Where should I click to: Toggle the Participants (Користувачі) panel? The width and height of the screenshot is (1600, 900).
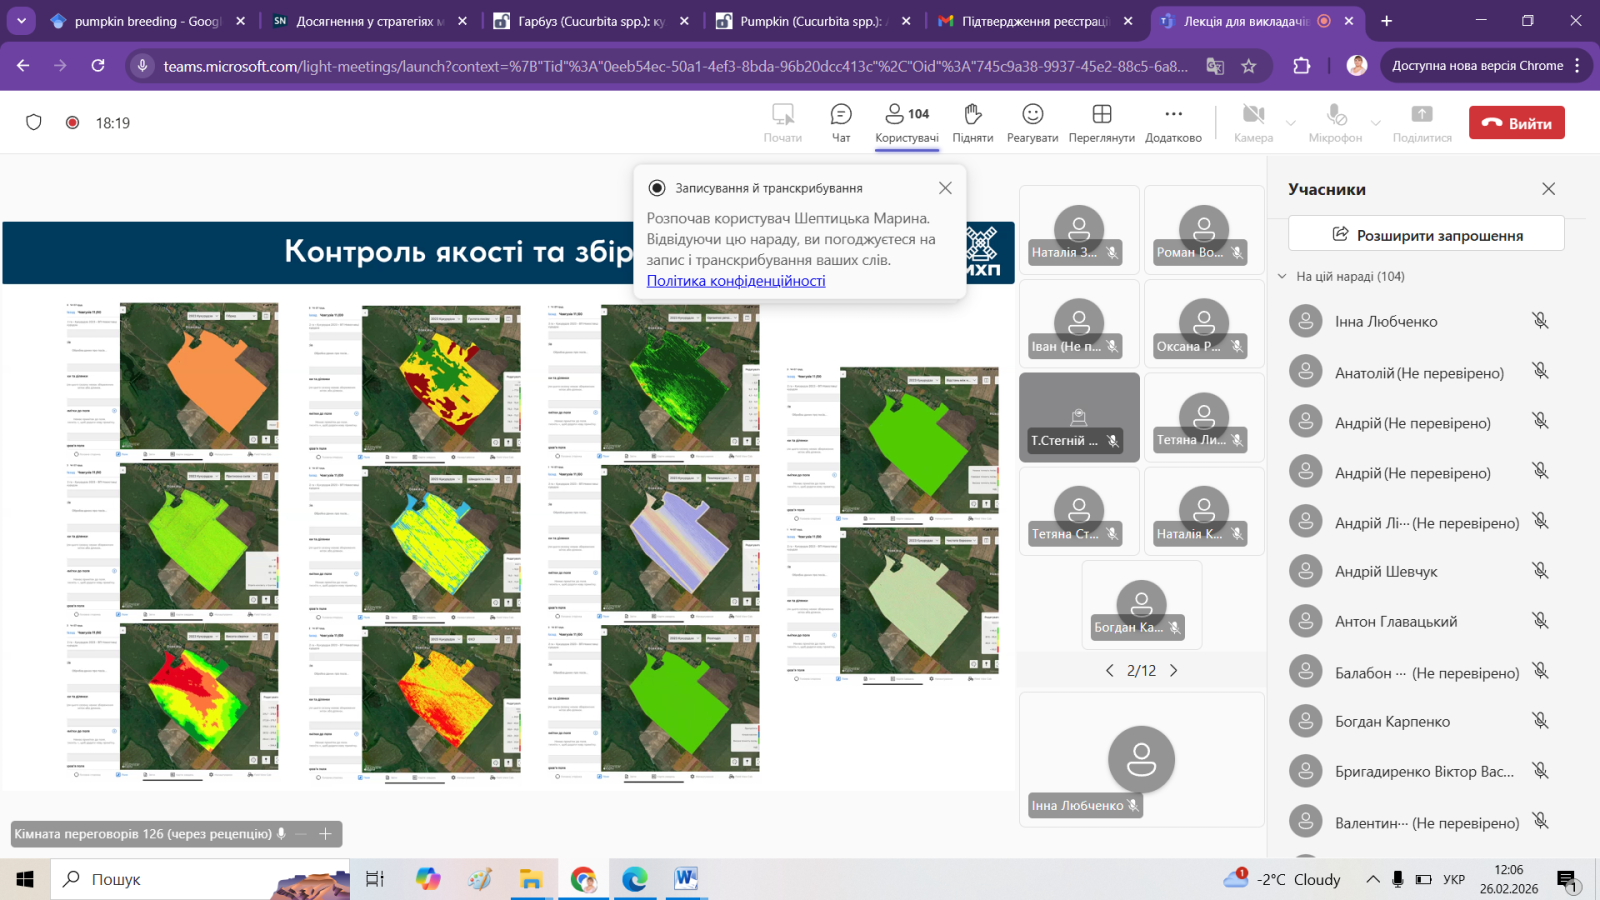click(906, 122)
